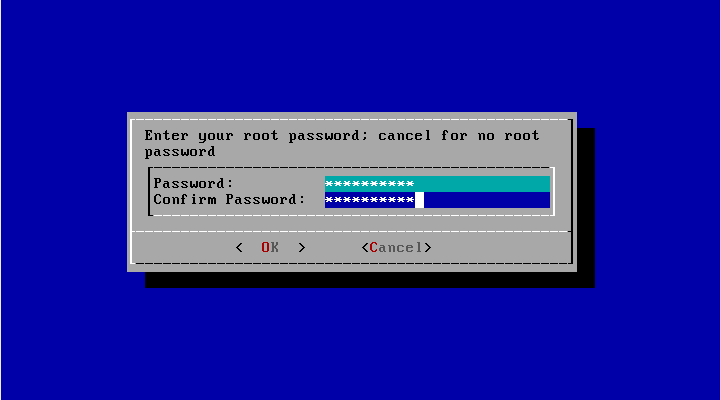Click the asterisks in the Password field
This screenshot has width=720, height=400.
pyautogui.click(x=370, y=184)
